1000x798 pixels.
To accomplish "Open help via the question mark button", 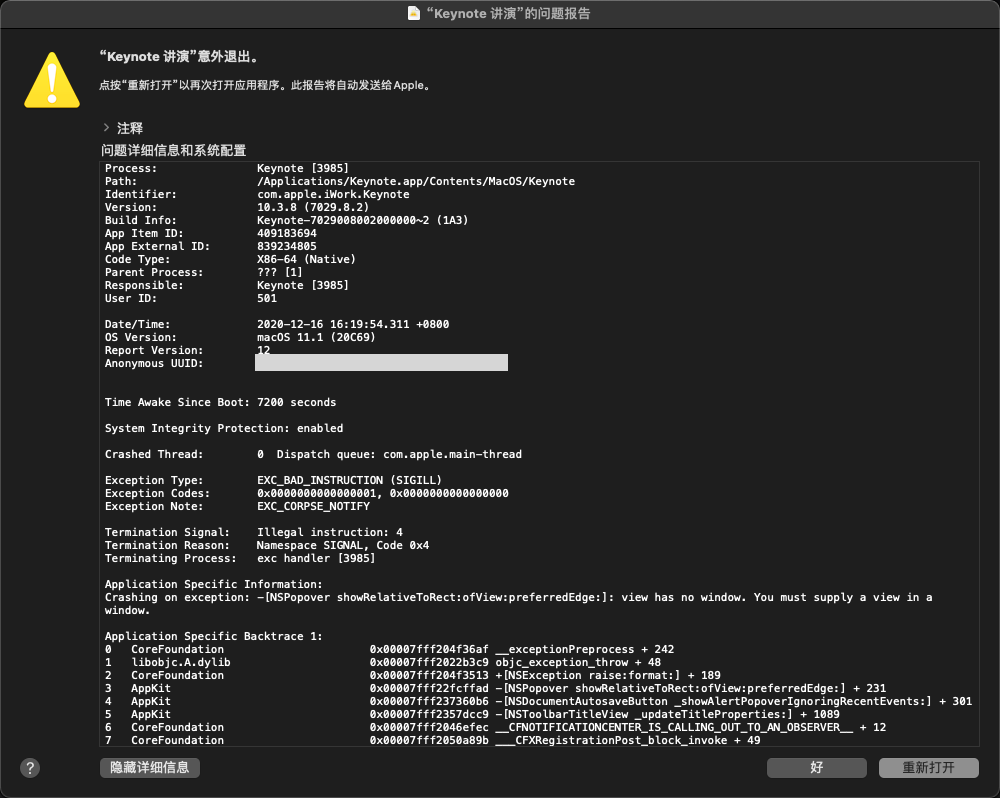I will (x=30, y=768).
